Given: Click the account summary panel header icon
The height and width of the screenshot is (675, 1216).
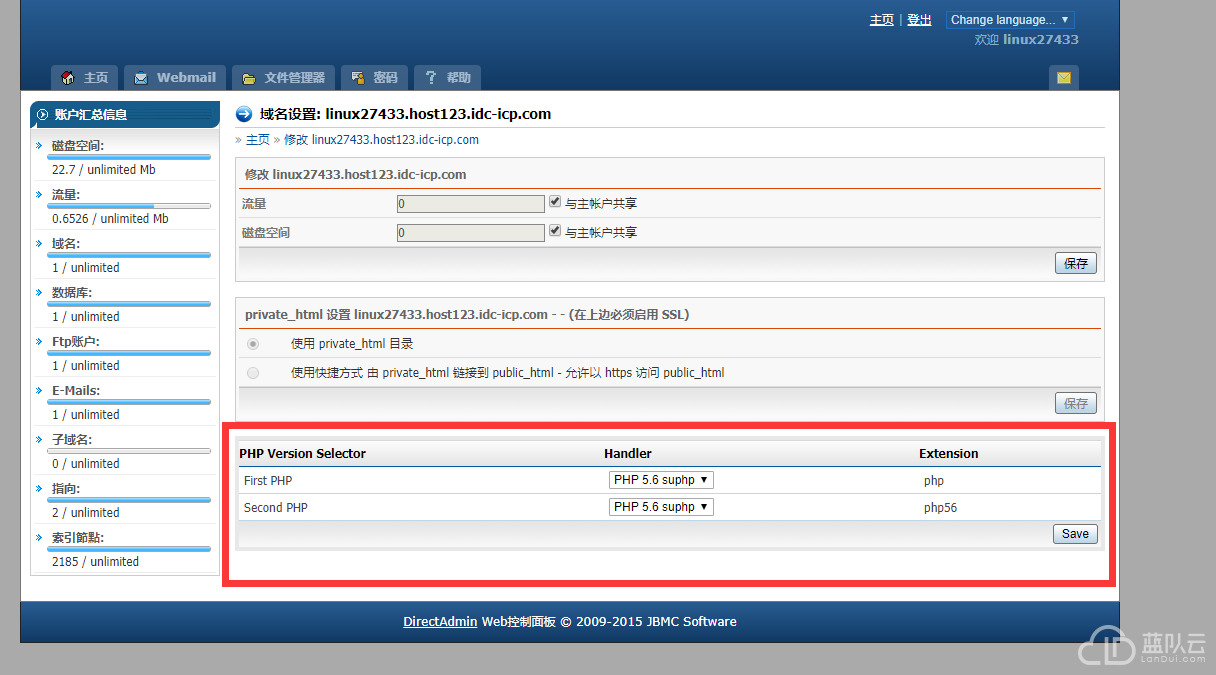Looking at the screenshot, I should point(42,115).
